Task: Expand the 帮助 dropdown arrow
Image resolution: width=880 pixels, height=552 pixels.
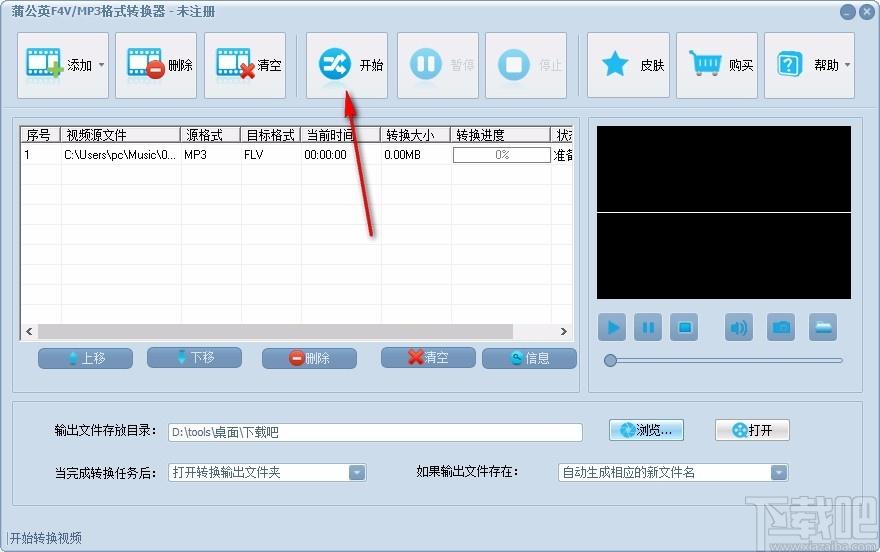Action: tap(847, 65)
